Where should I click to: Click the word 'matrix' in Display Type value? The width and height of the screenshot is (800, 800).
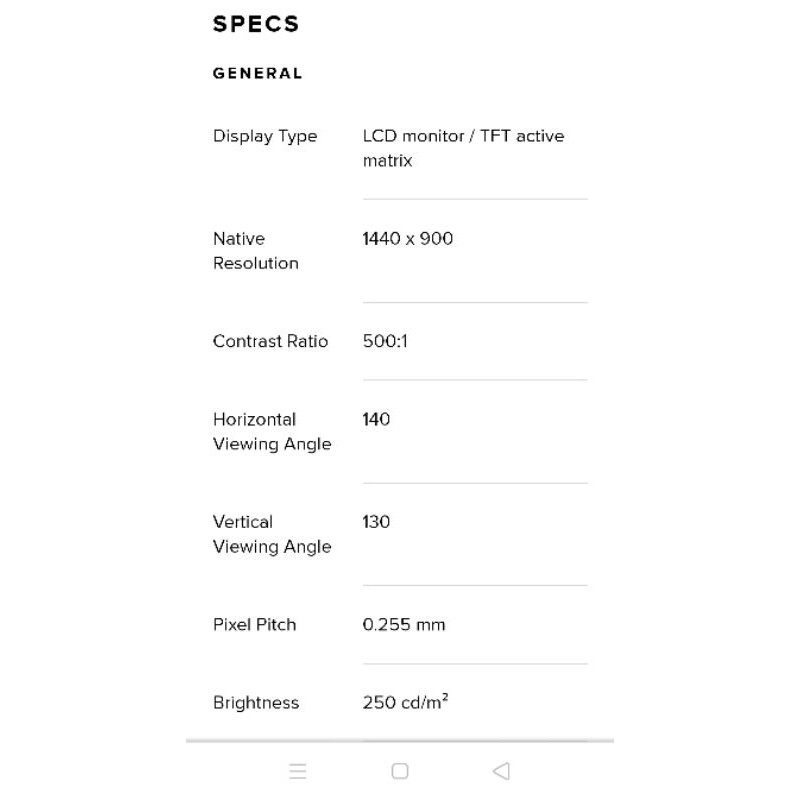tap(387, 161)
